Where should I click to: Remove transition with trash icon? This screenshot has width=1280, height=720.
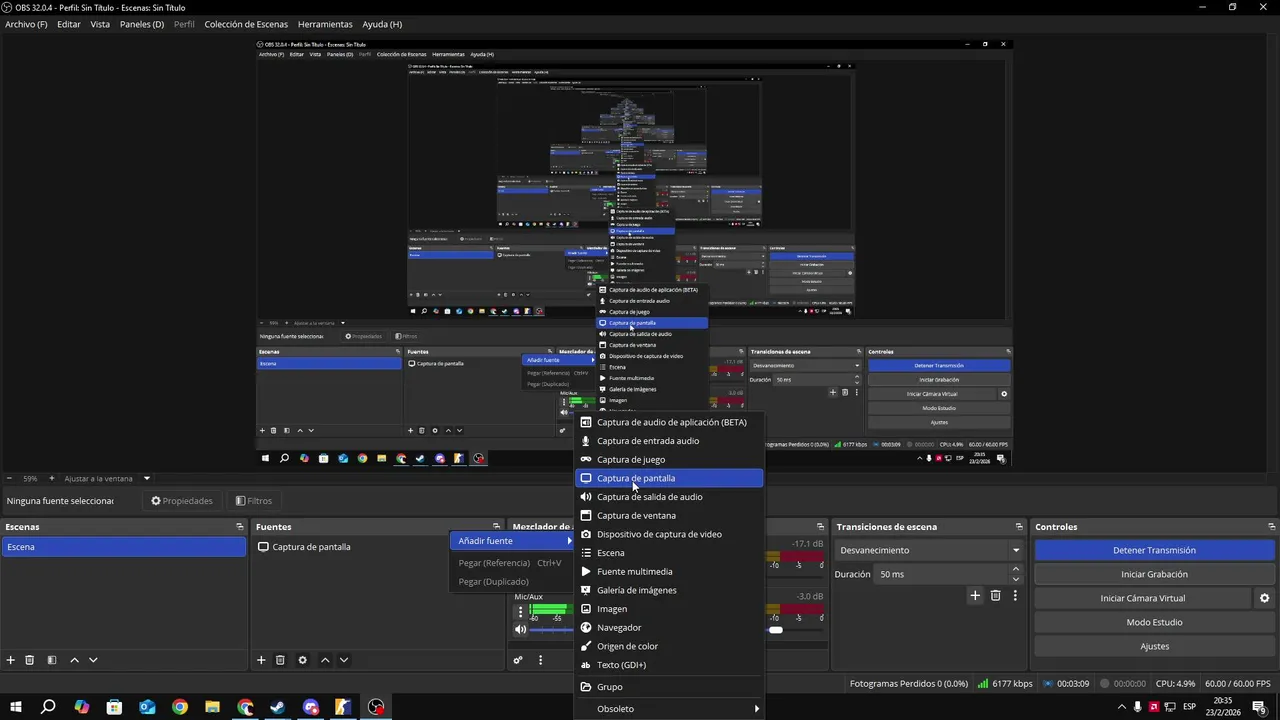[x=995, y=595]
